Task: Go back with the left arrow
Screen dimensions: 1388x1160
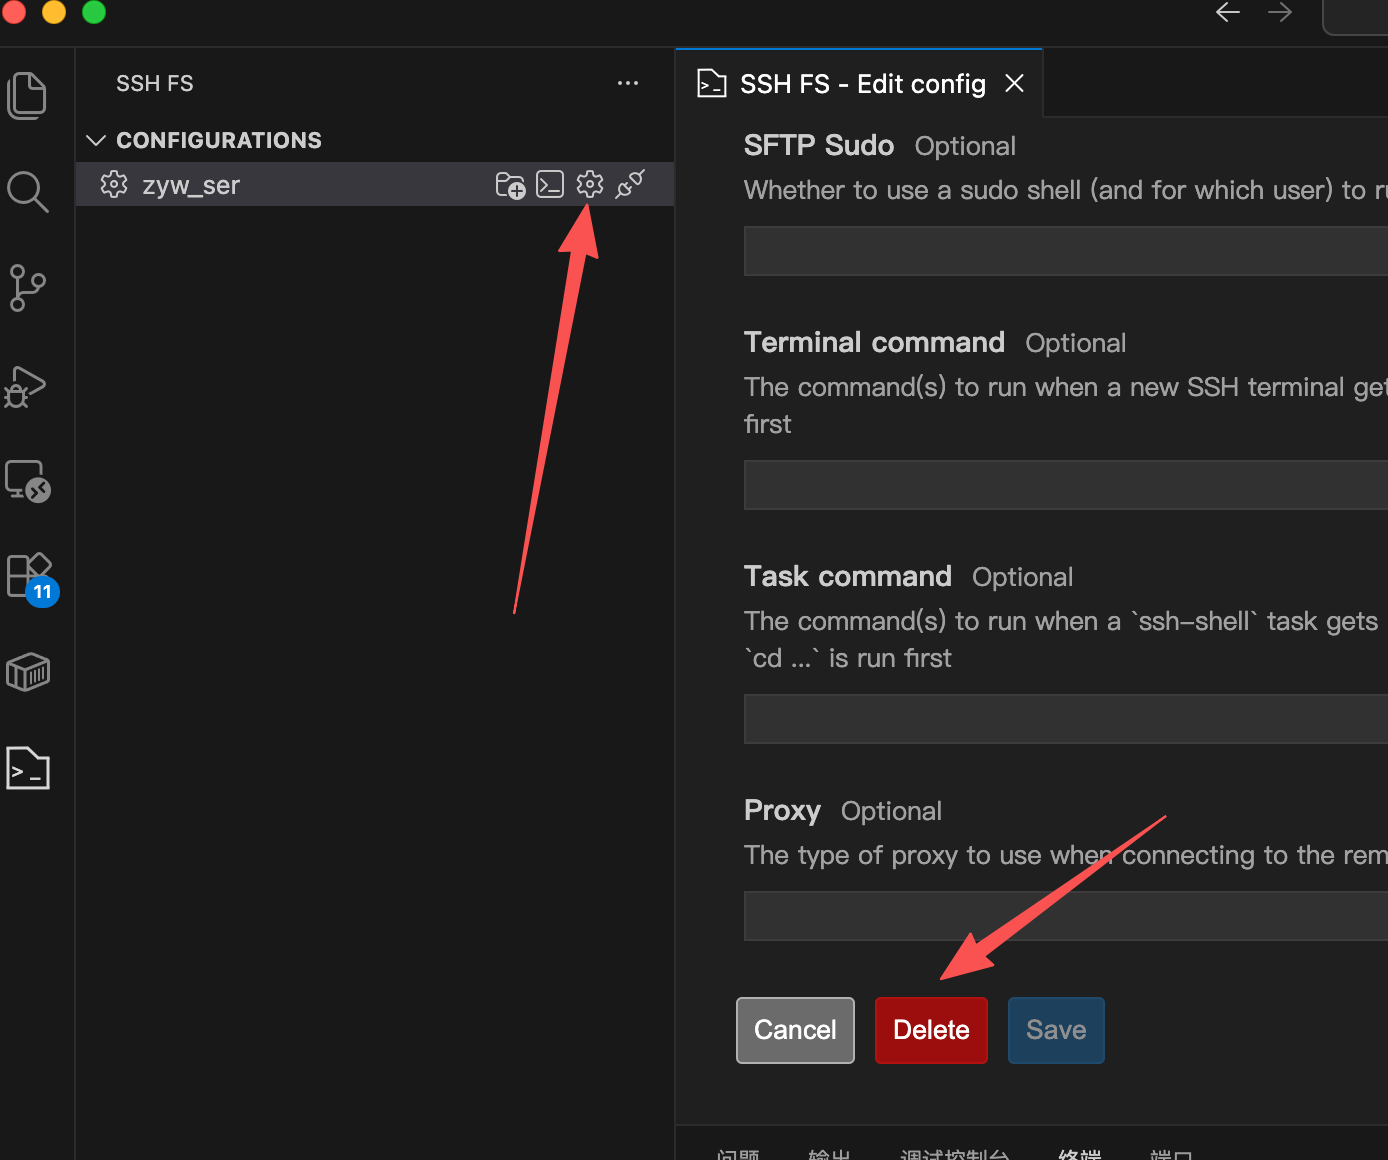Action: [1228, 12]
